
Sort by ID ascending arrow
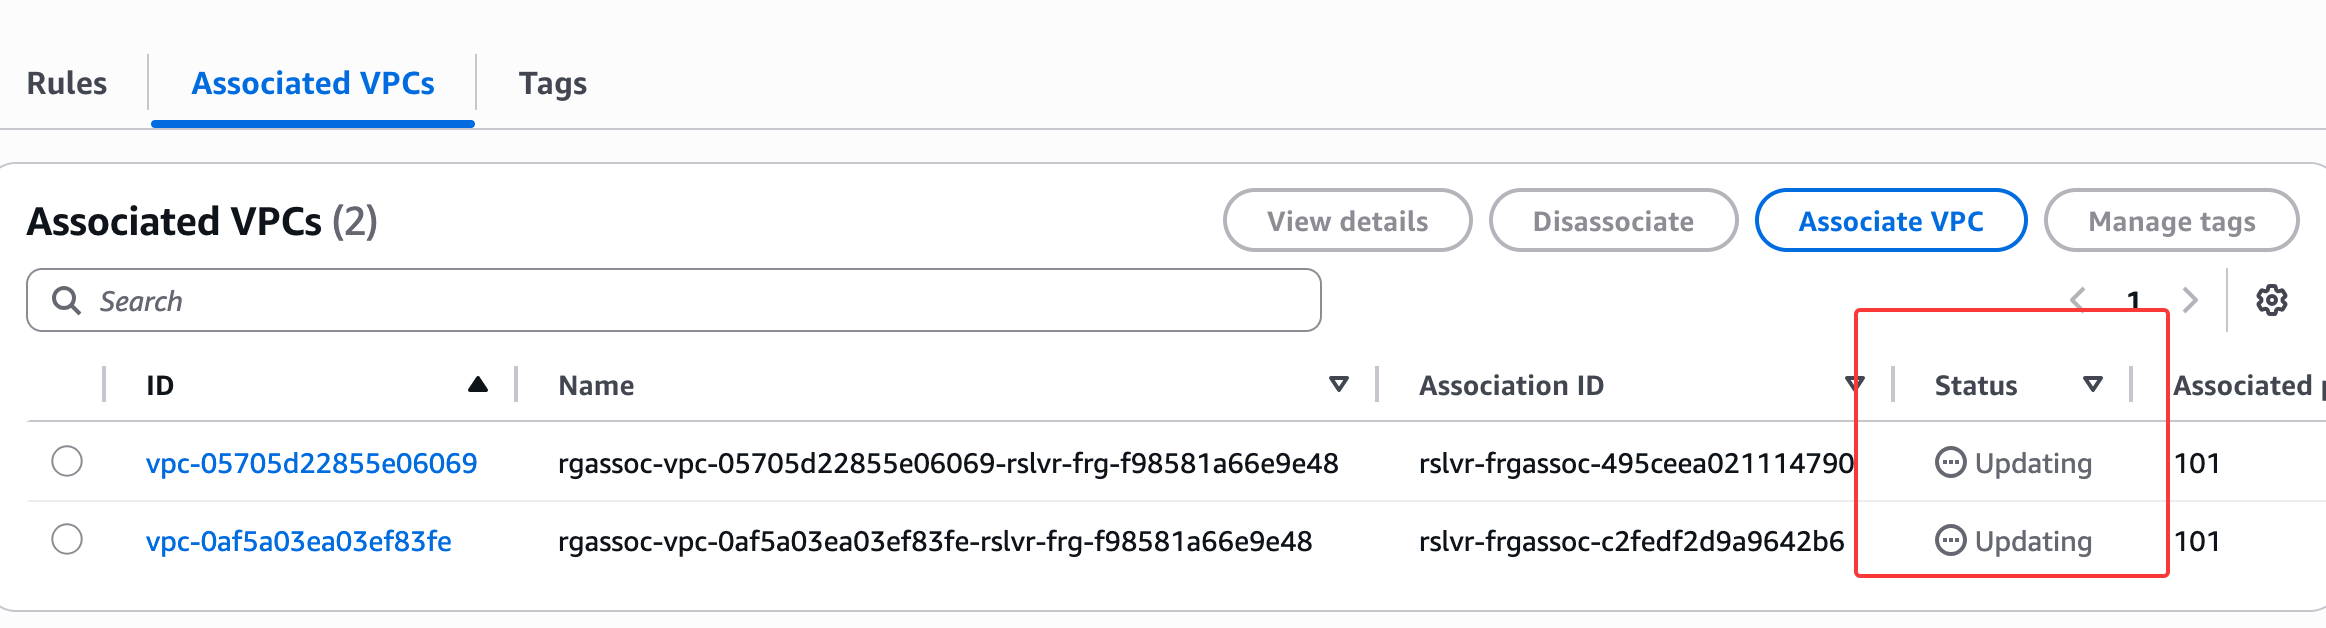point(478,385)
